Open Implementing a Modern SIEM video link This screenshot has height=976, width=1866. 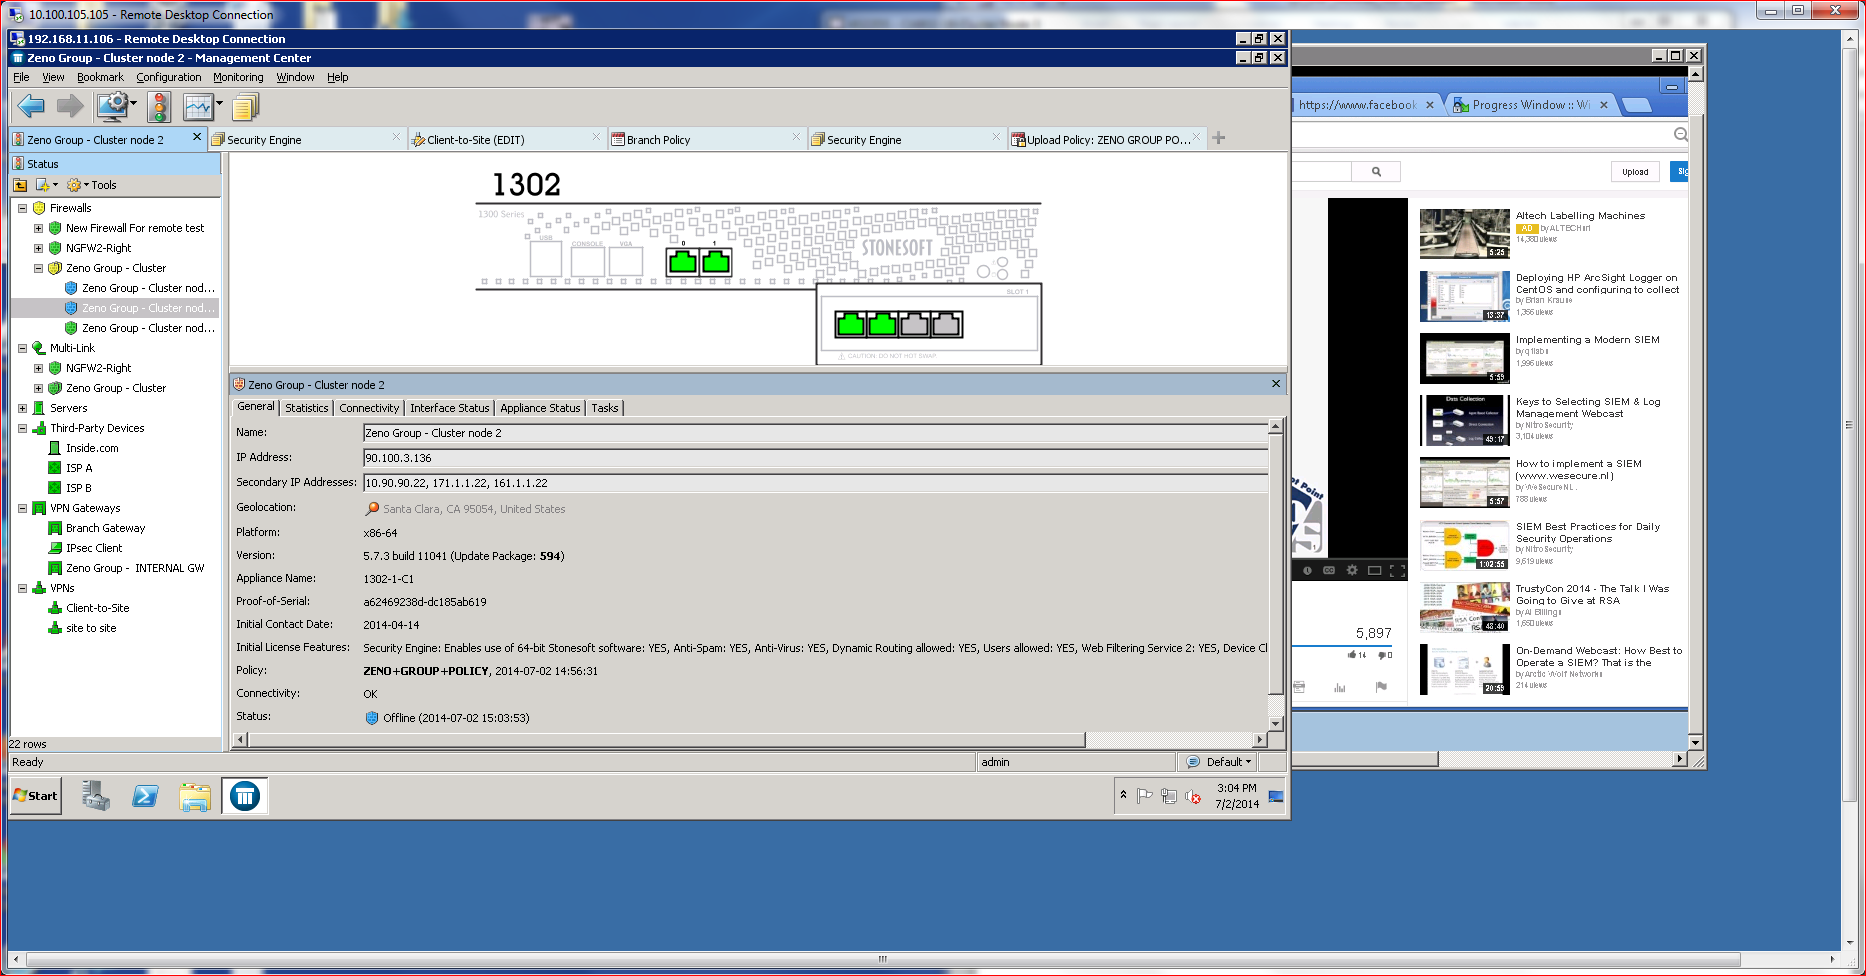(x=1587, y=340)
